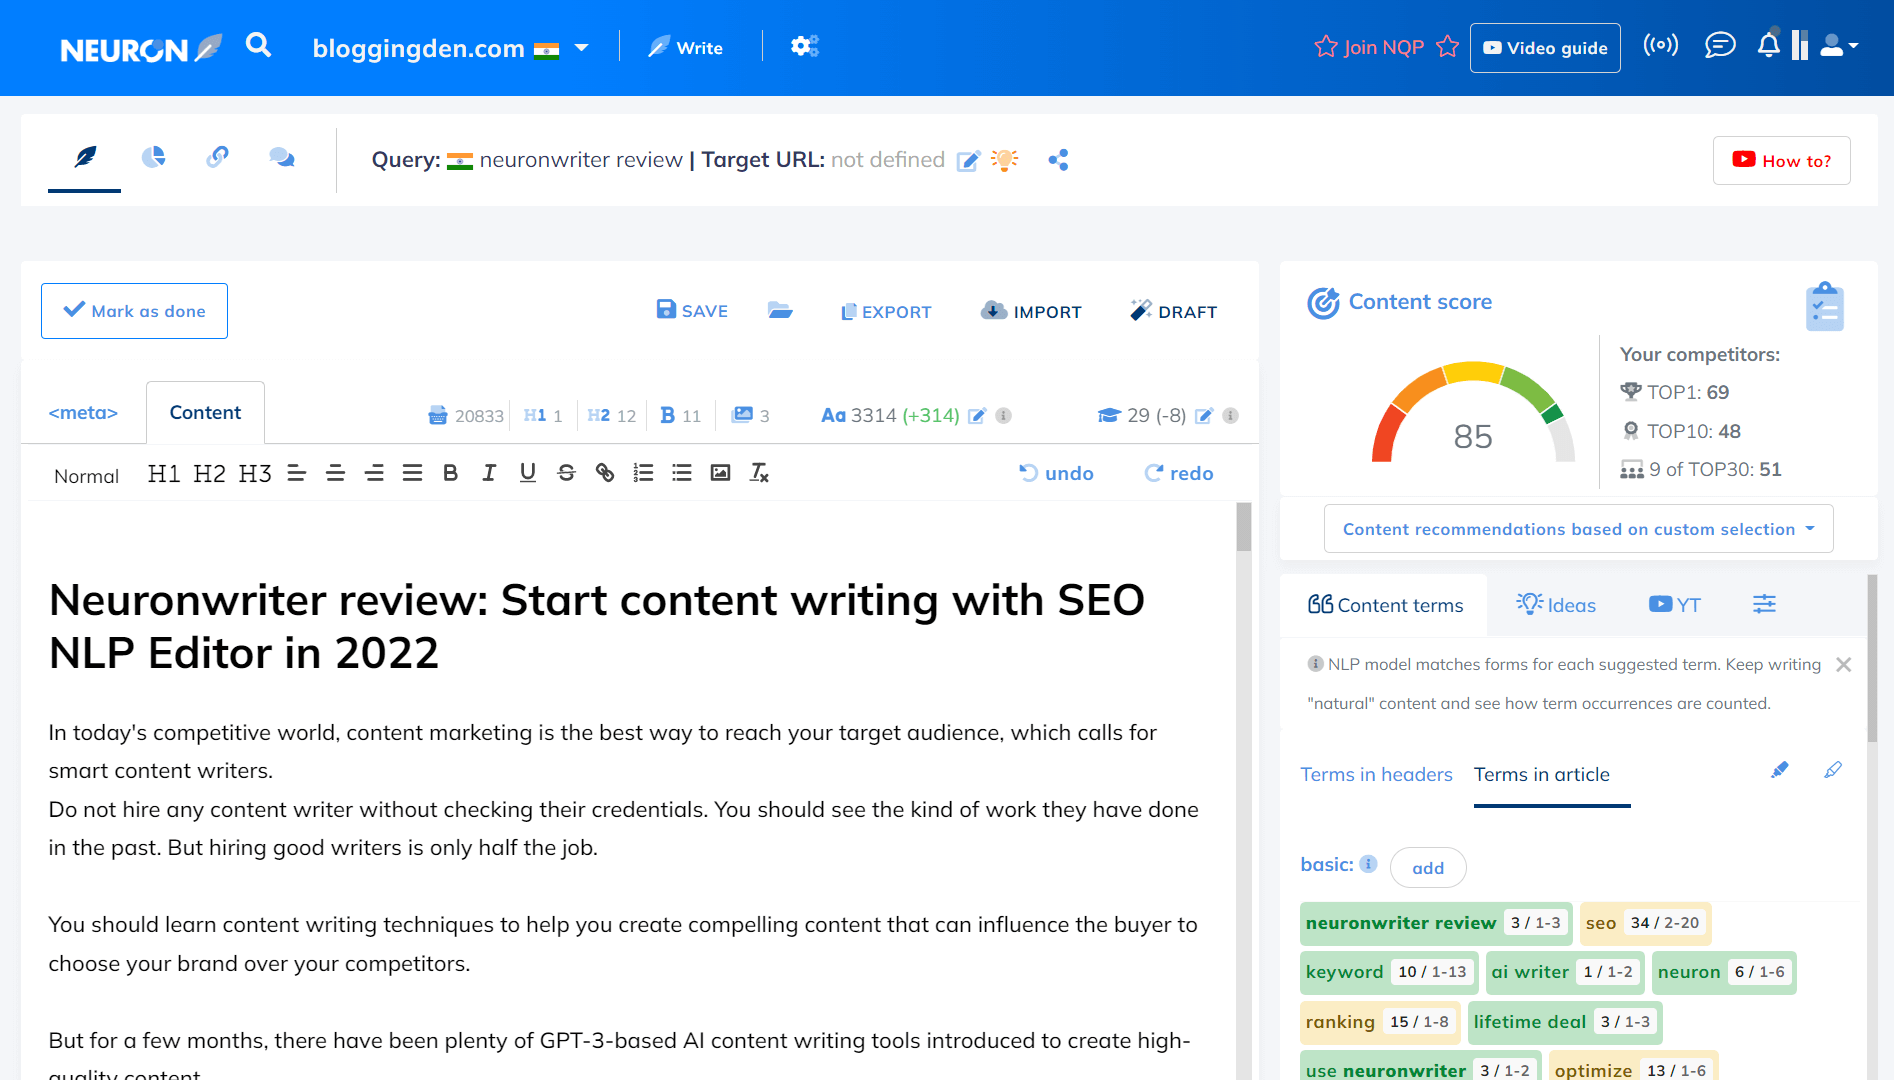Screen dimensions: 1894x1080
Task: Edit the readability target pencil icon
Action: 1205,415
